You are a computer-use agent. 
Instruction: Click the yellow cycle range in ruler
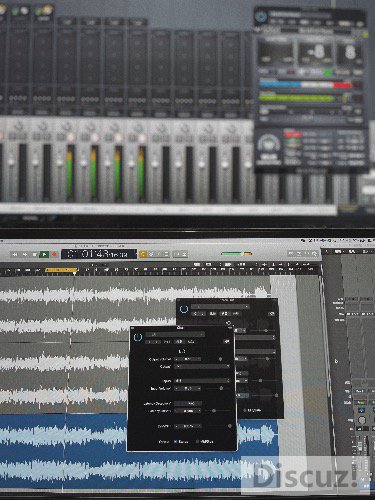[62, 269]
